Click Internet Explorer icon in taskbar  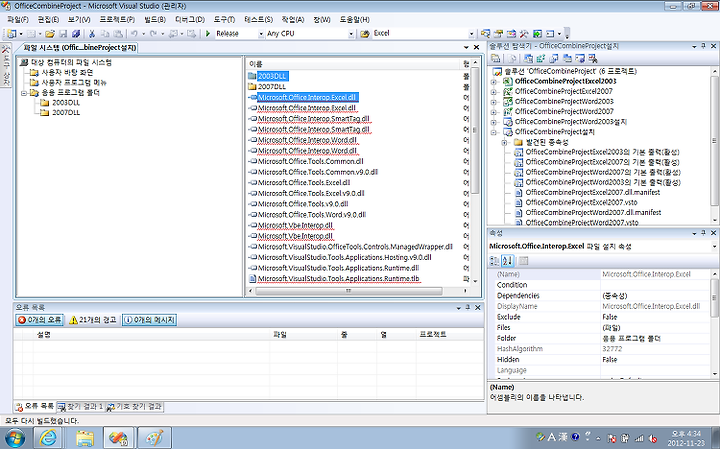pyautogui.click(x=48, y=438)
